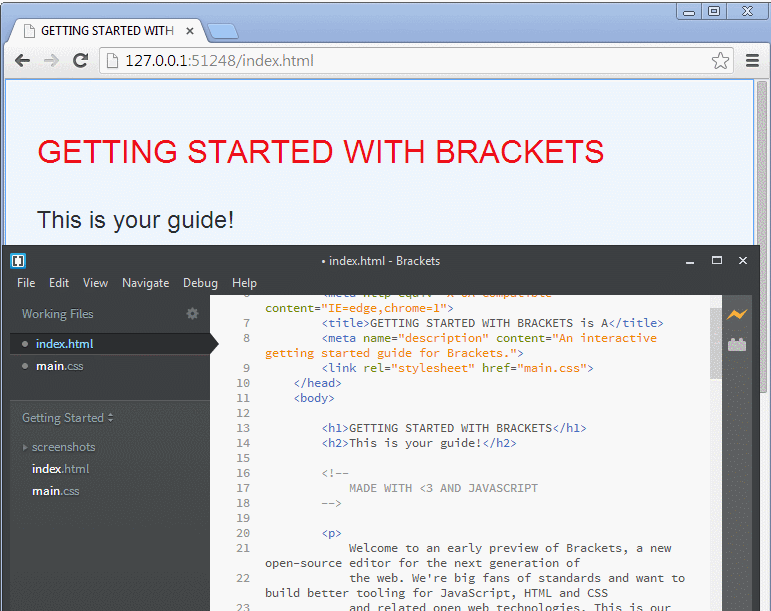Screen dimensions: 771x611
Task: Open the Debug menu in Brackets
Action: click(200, 283)
